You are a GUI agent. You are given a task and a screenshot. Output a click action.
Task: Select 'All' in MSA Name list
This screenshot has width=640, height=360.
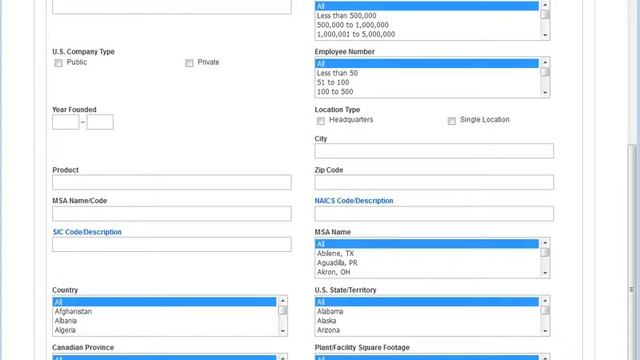427,244
